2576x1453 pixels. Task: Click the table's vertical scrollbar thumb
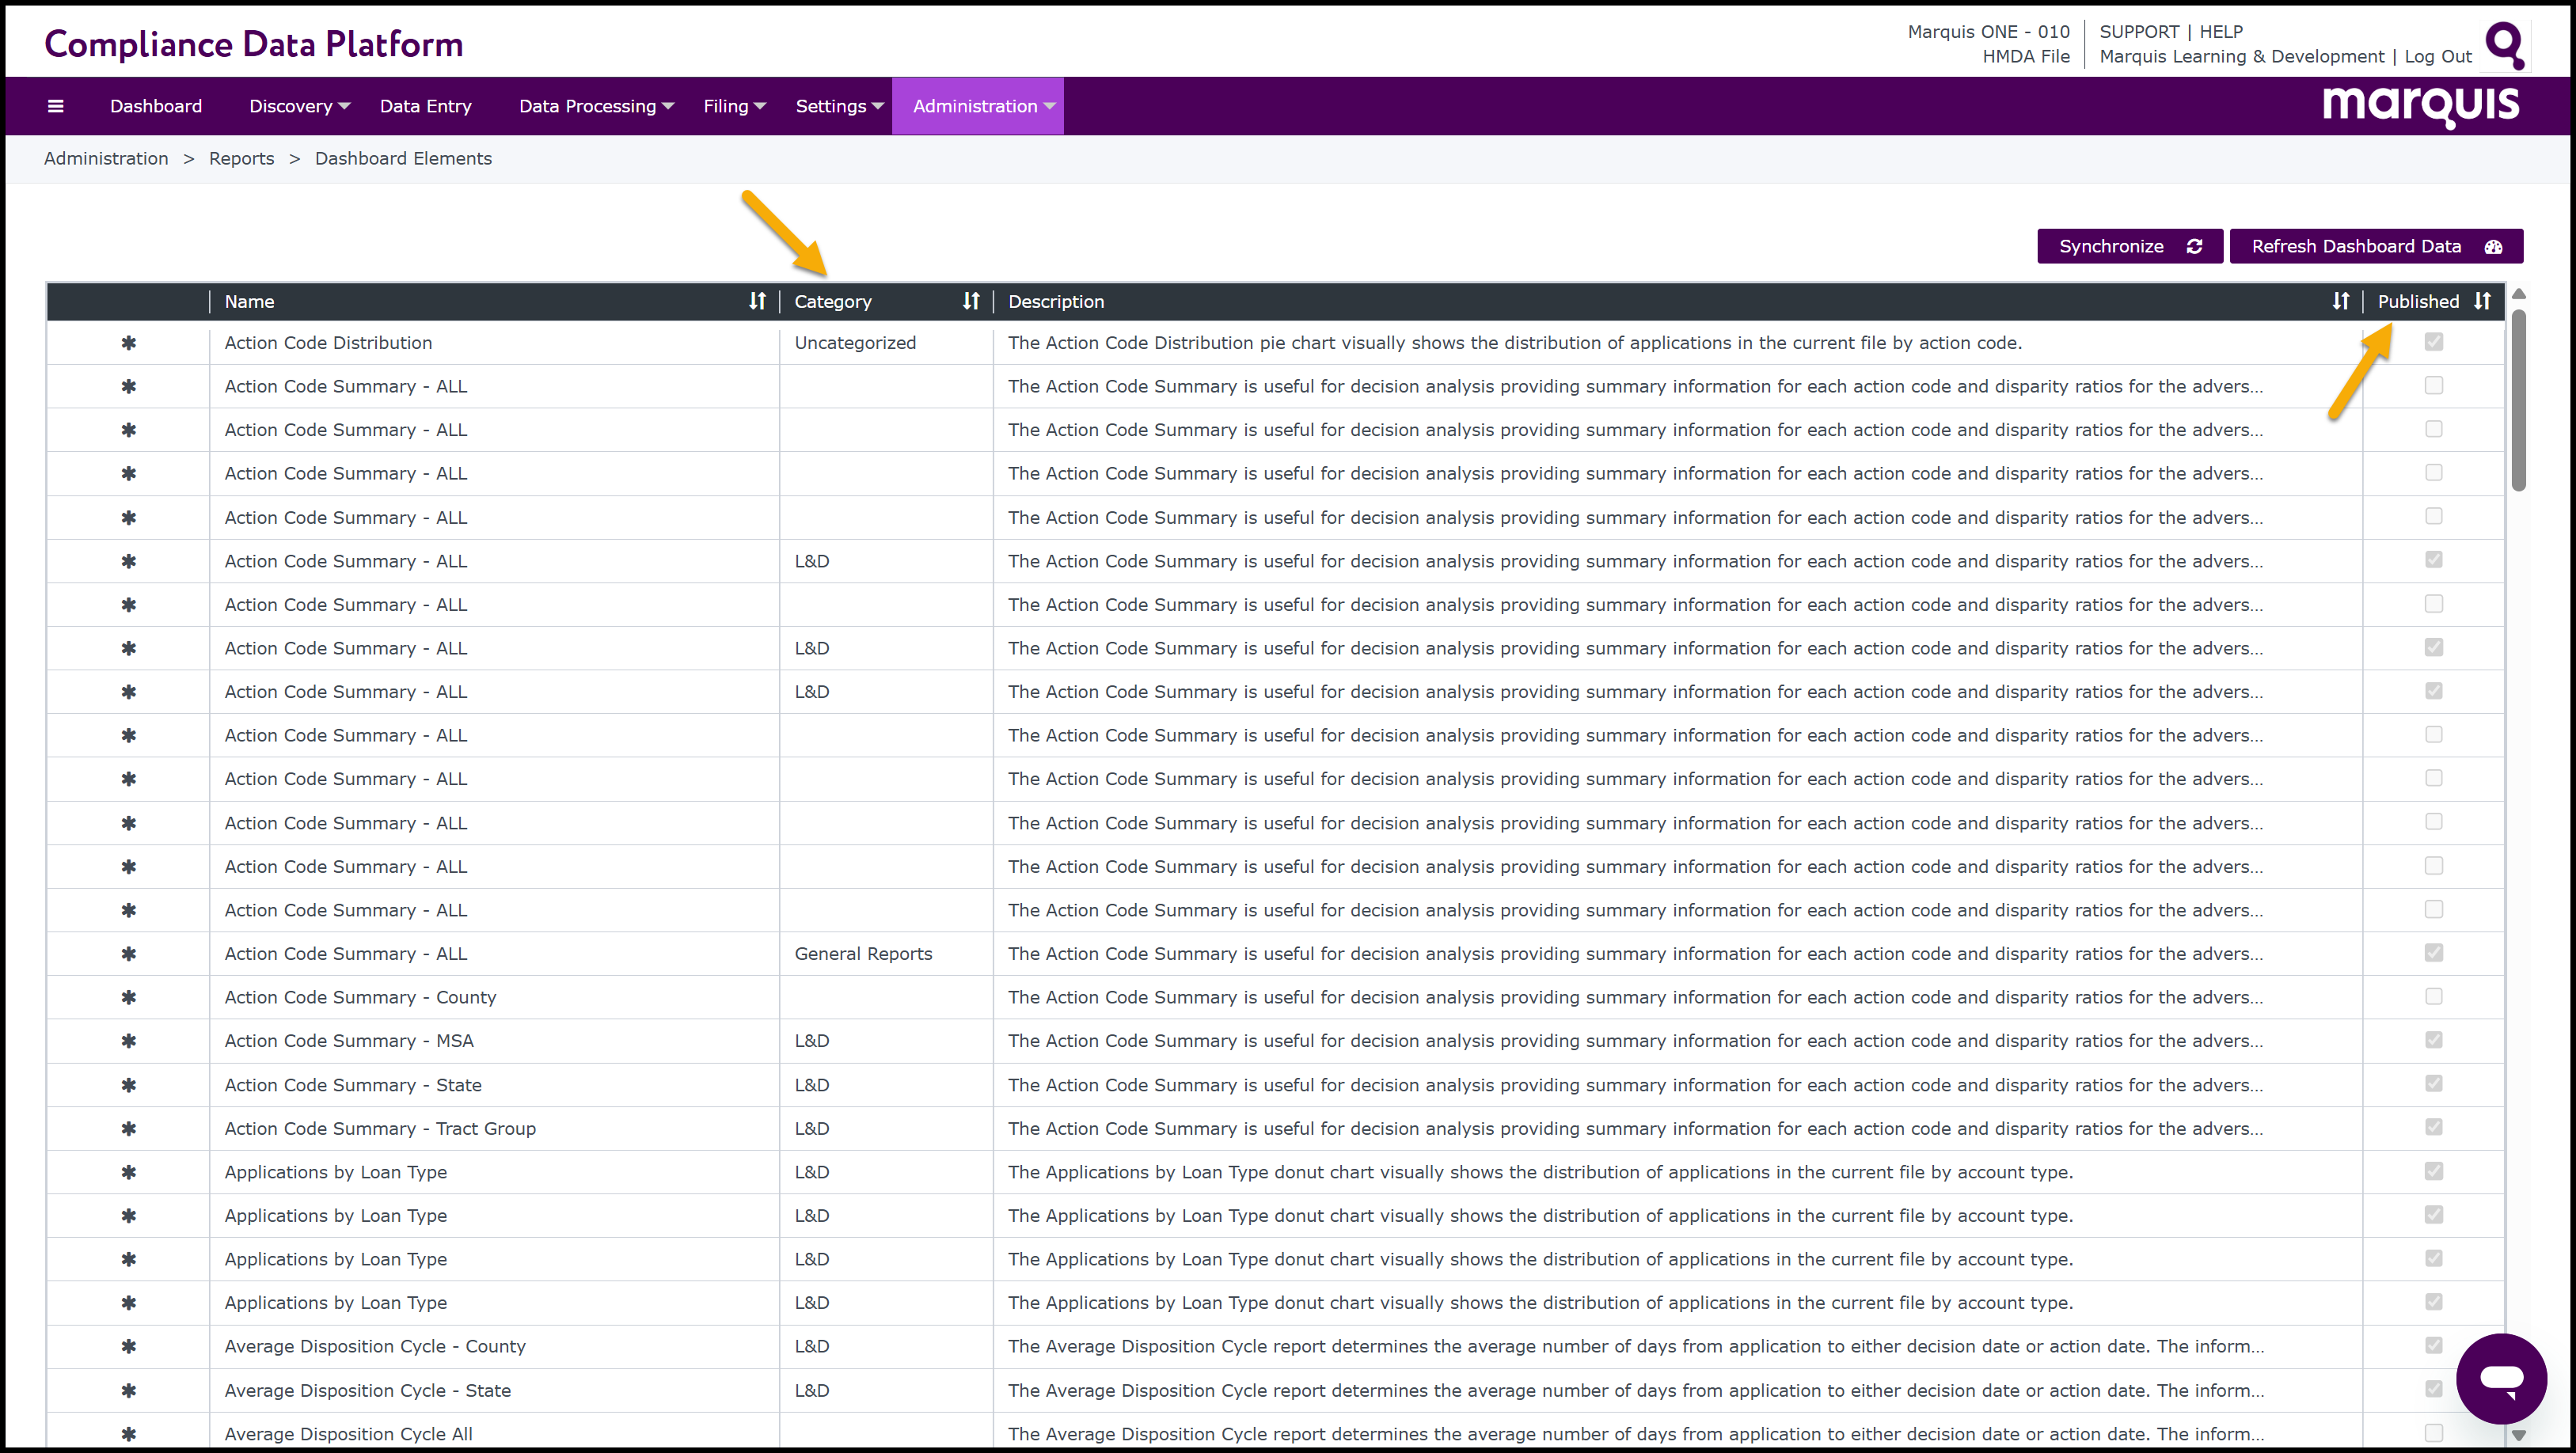coord(2518,400)
